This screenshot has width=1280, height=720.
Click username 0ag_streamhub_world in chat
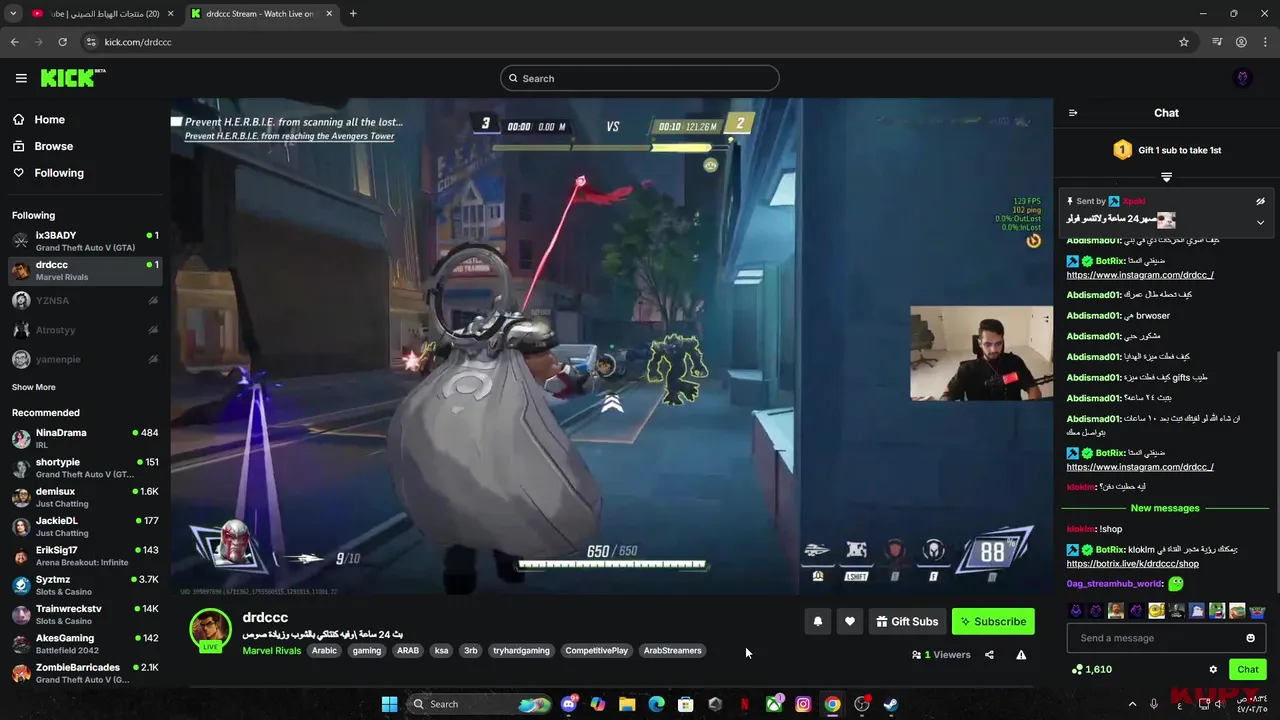pyautogui.click(x=1115, y=584)
